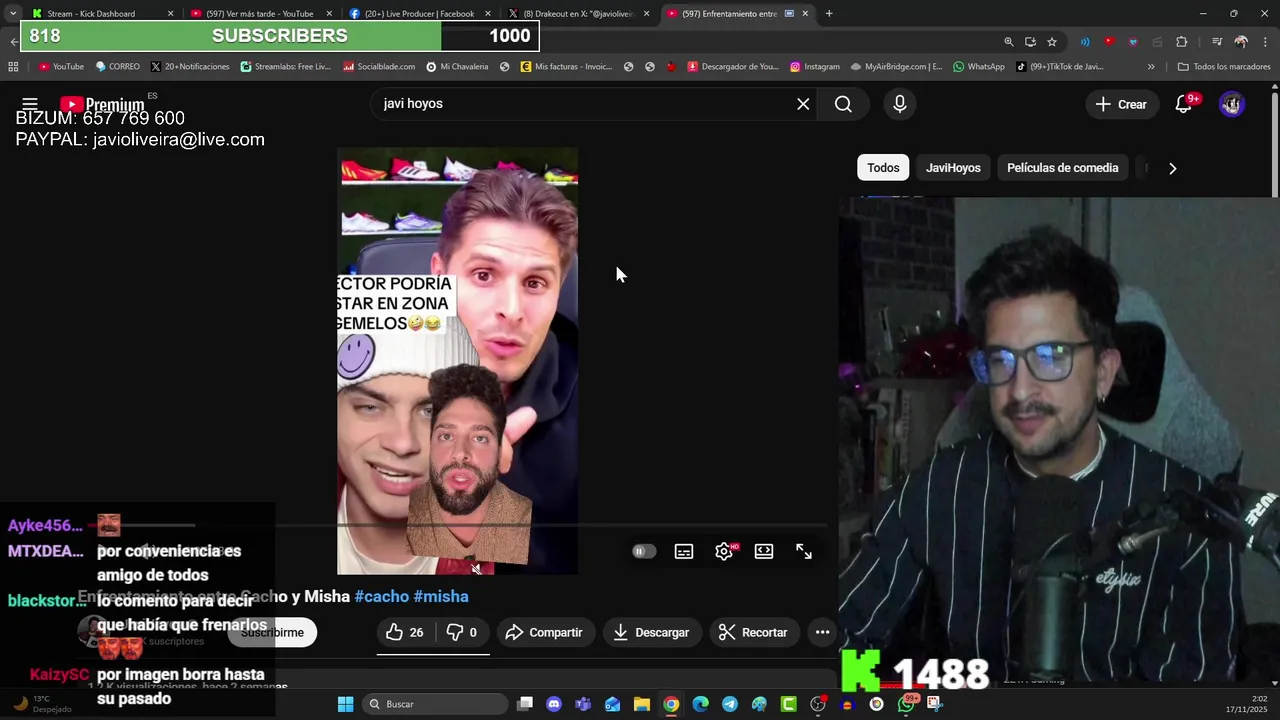Start voice search with the microphone icon
Screen dimensions: 1280x720
tap(900, 104)
